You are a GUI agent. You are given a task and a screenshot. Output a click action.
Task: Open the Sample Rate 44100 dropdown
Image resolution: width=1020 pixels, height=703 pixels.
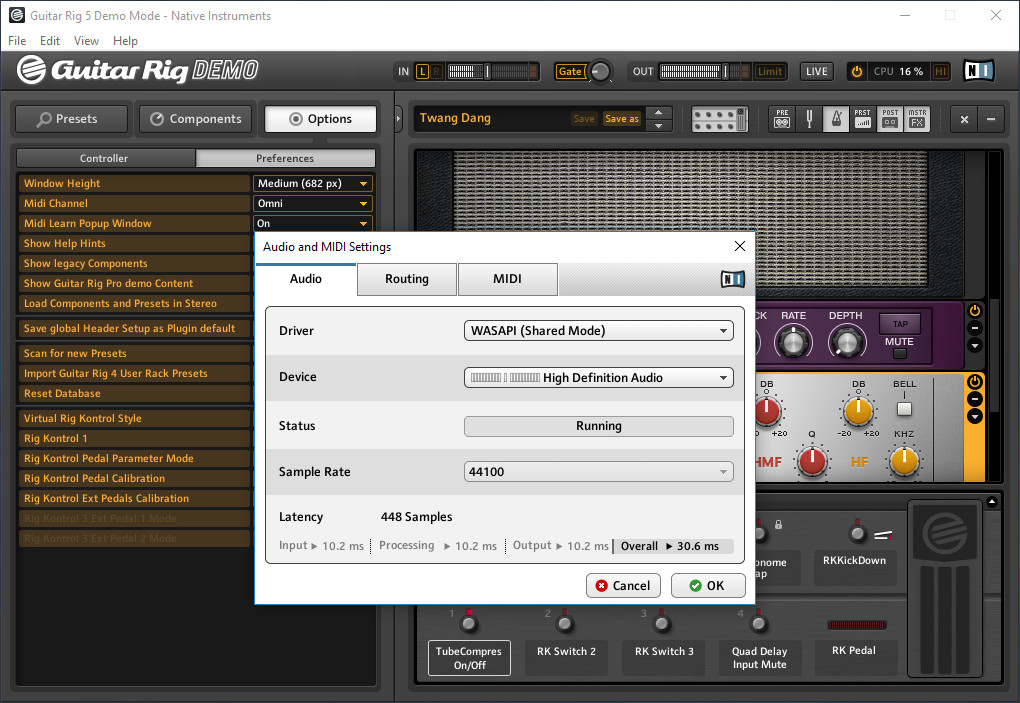pyautogui.click(x=598, y=471)
